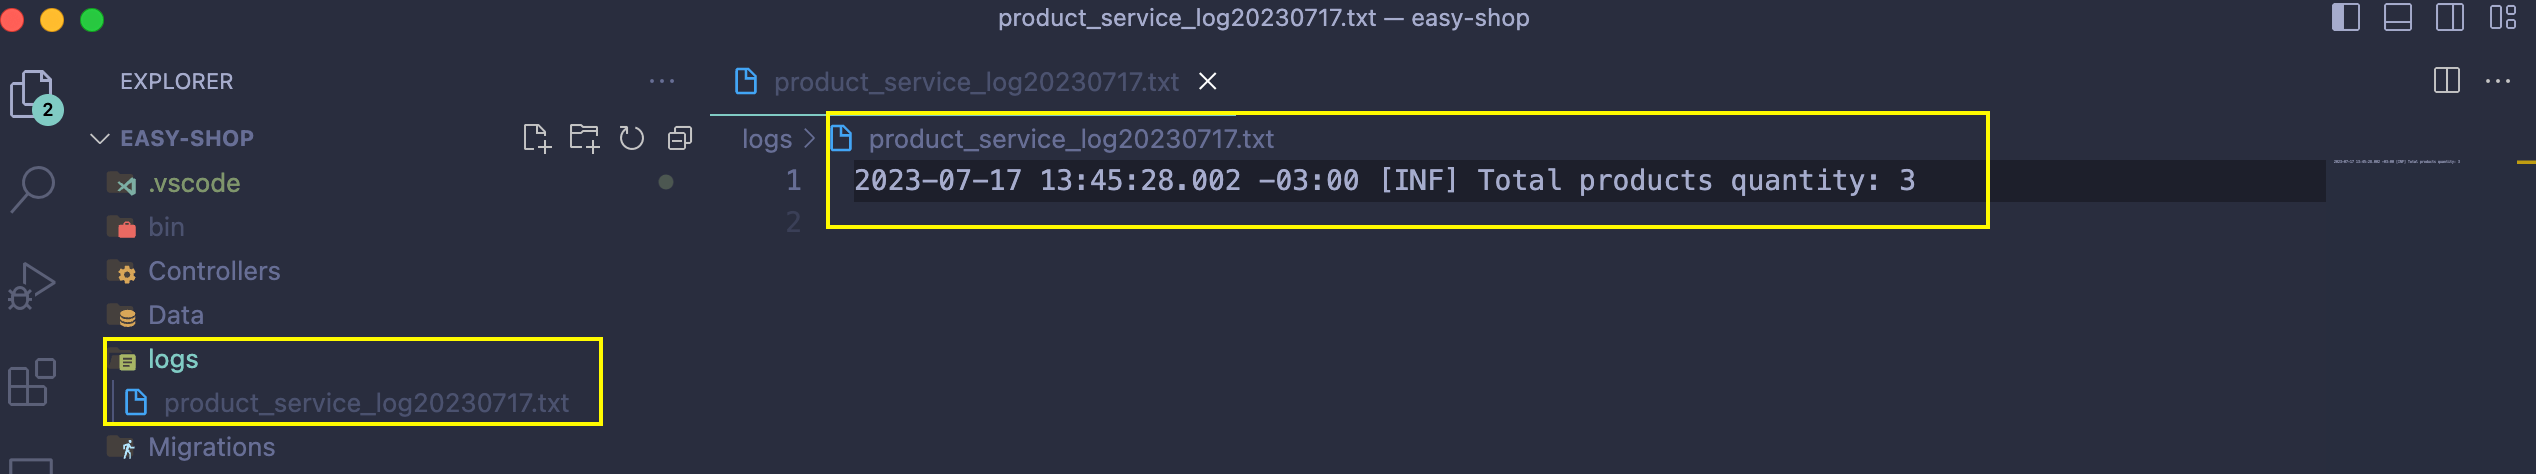Click the logs breadcrumb segment

coord(767,139)
